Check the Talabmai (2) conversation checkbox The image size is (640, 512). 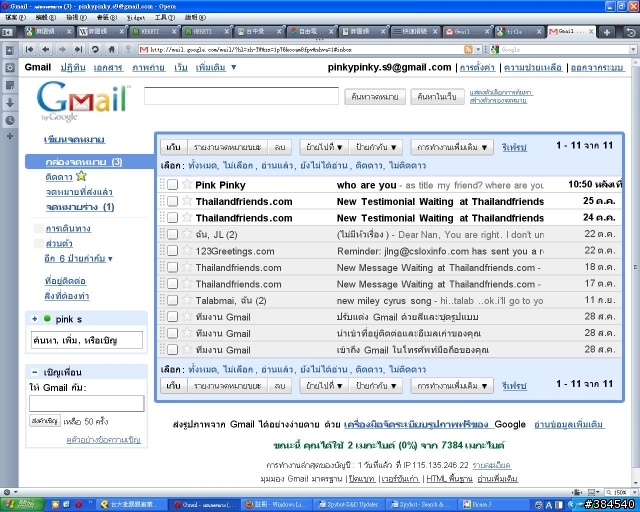(172, 301)
